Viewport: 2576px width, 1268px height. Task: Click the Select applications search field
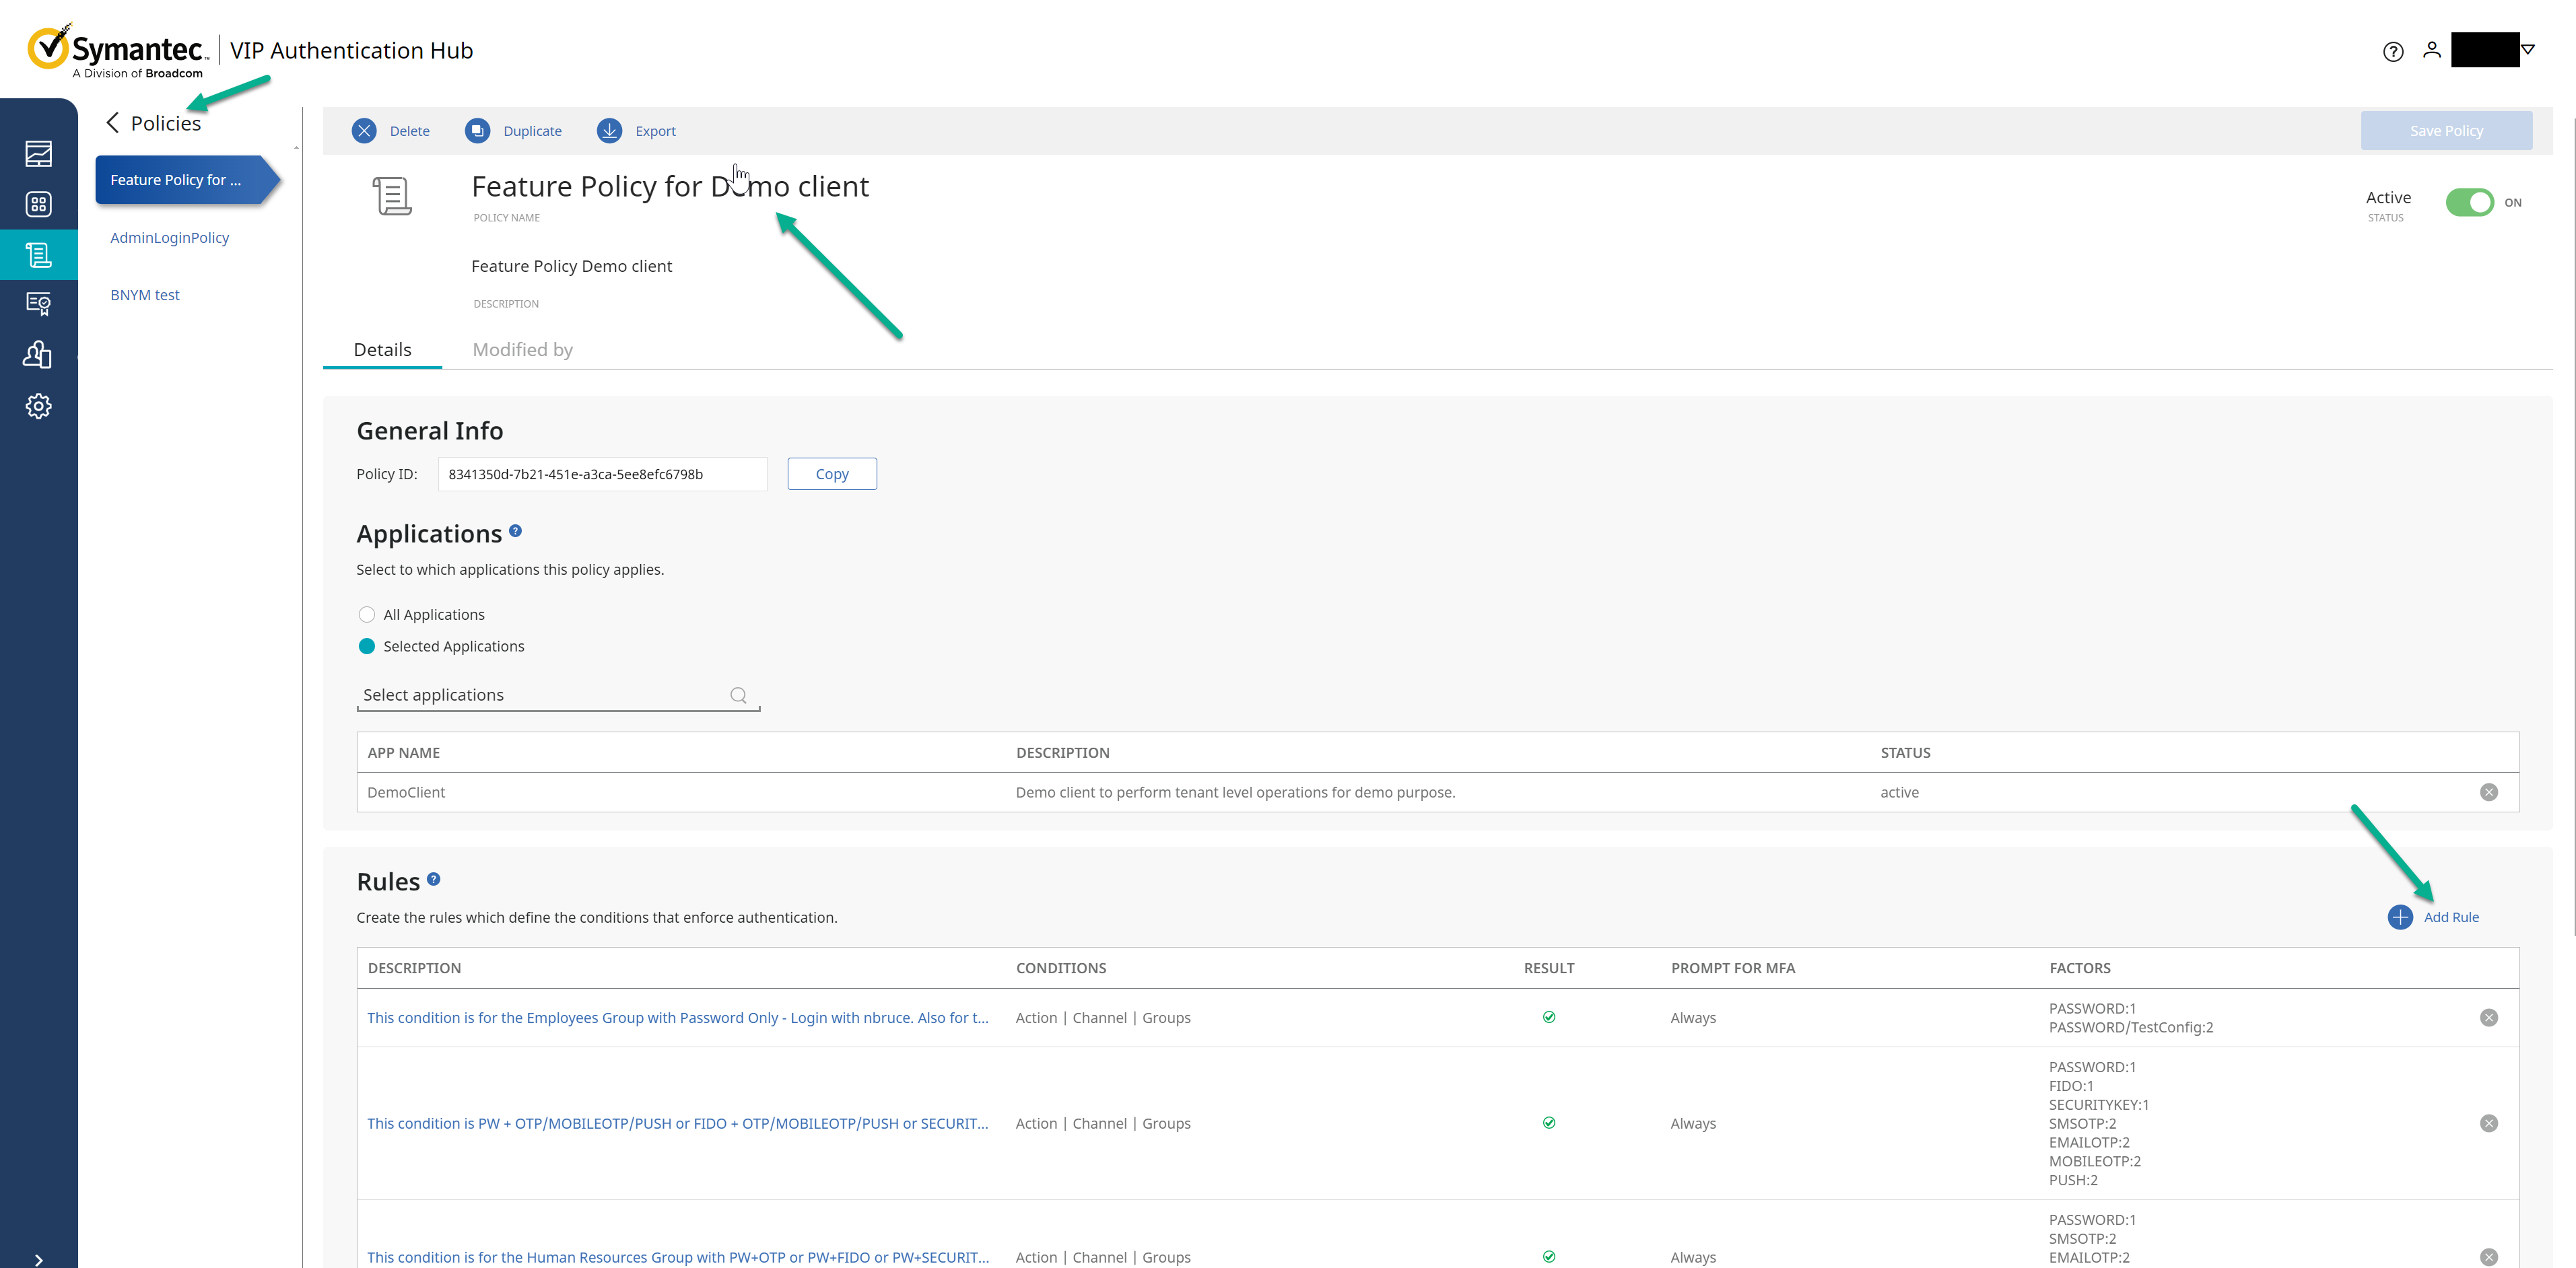coord(545,695)
